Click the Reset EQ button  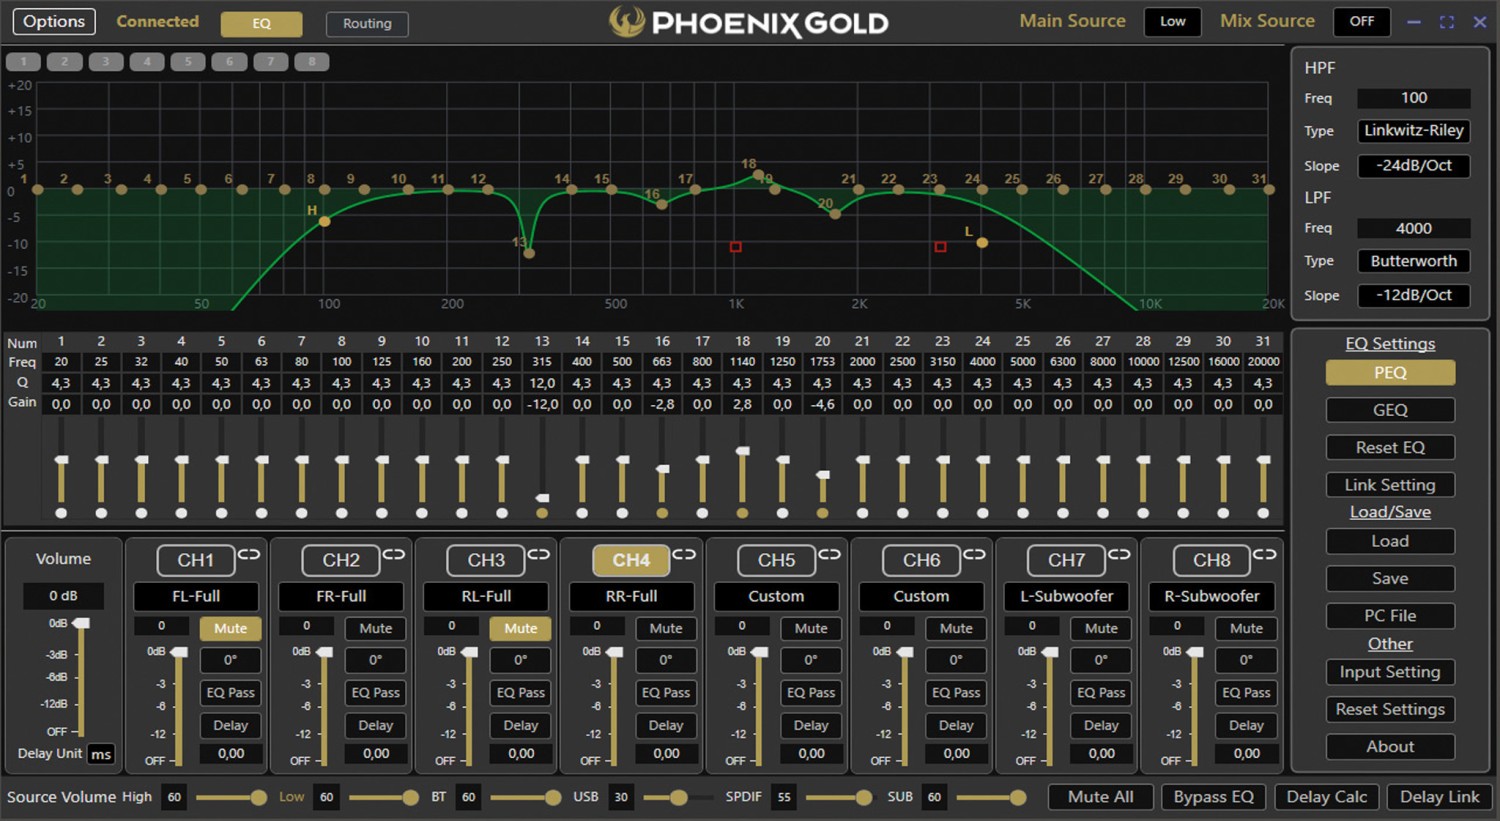(x=1390, y=447)
